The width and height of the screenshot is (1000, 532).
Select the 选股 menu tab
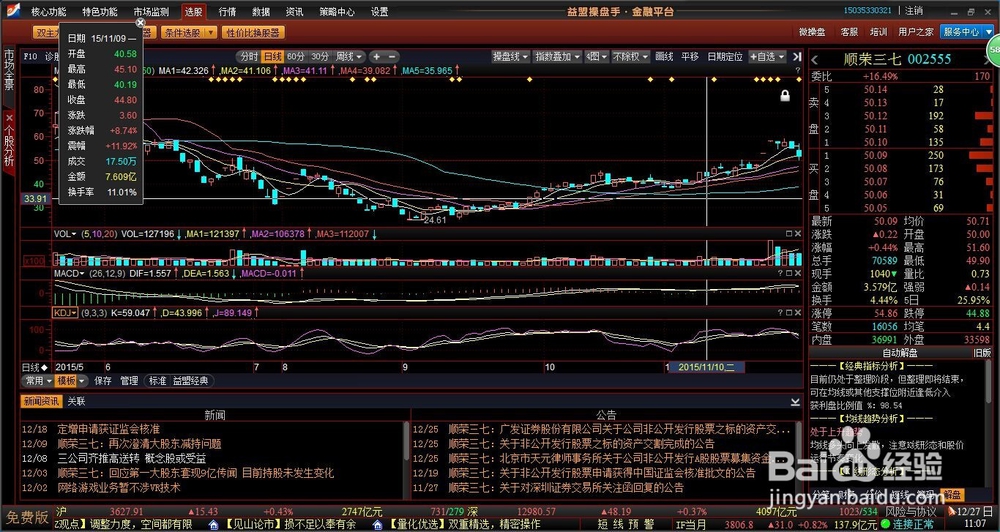point(193,11)
